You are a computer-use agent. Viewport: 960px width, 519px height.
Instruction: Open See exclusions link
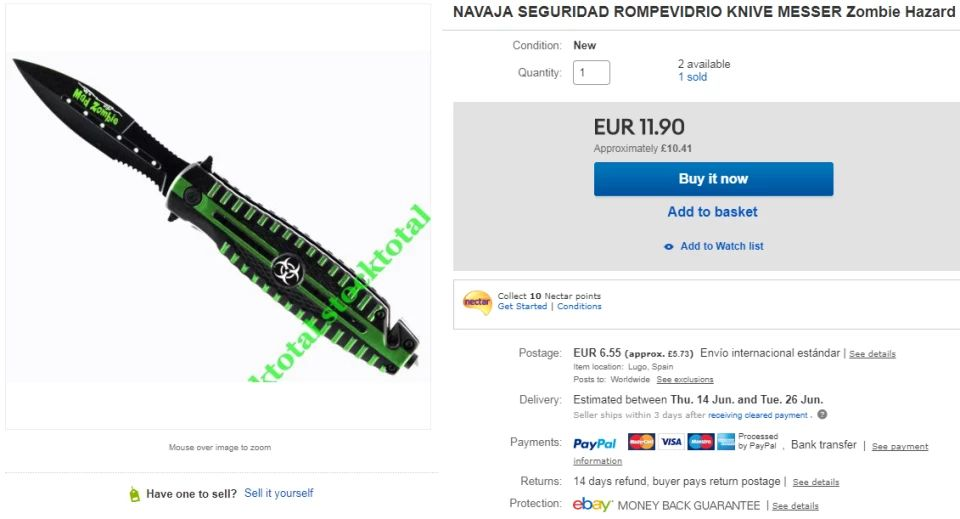684,379
